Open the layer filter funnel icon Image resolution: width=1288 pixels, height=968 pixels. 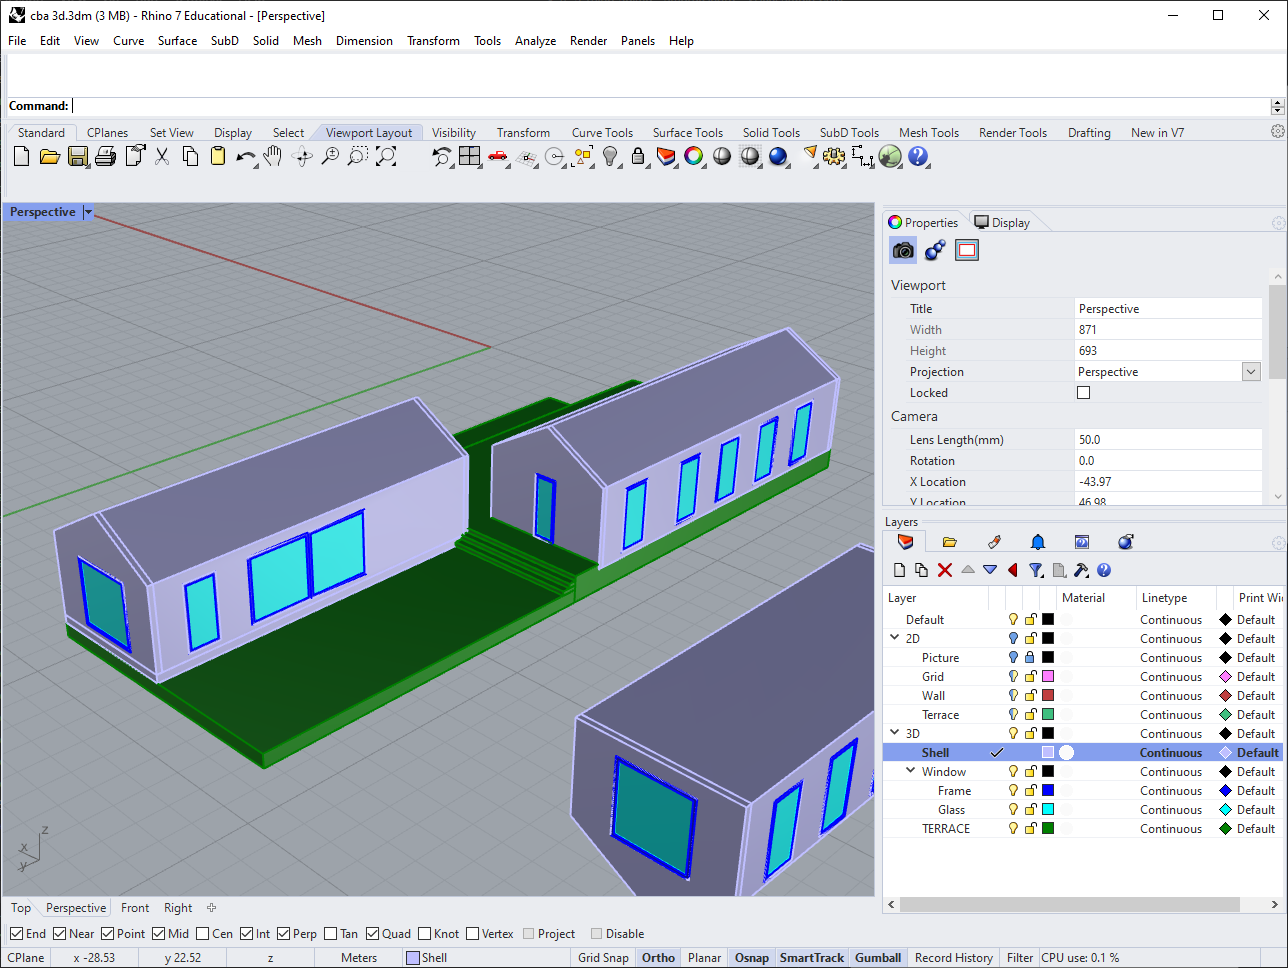tap(1036, 570)
